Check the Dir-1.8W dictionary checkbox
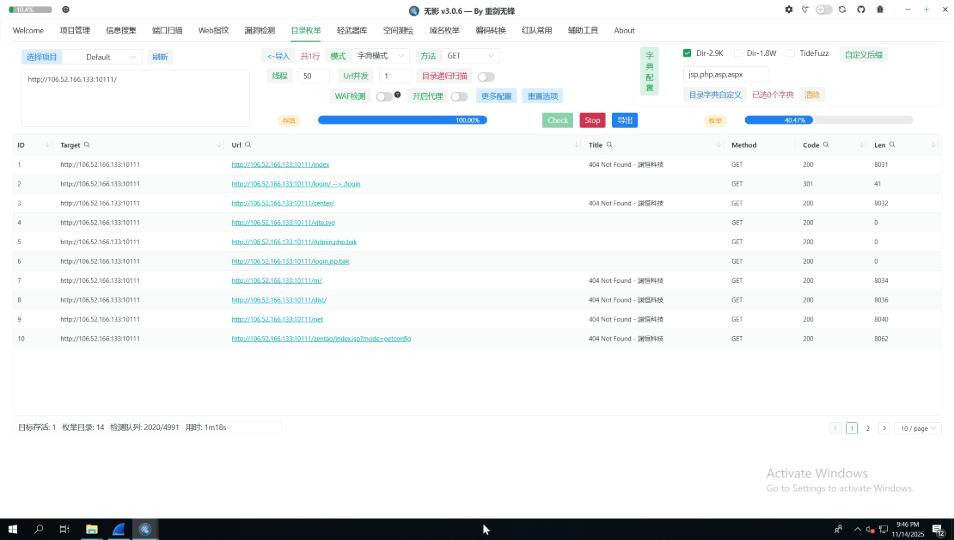This screenshot has width=954, height=540. point(738,53)
